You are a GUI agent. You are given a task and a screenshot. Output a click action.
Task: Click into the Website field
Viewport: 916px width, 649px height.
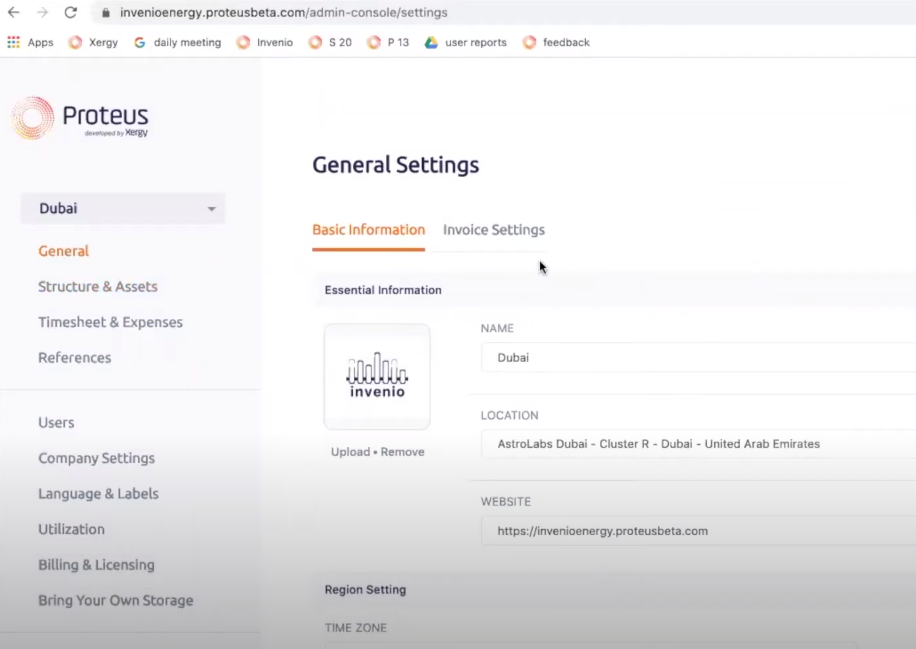698,531
